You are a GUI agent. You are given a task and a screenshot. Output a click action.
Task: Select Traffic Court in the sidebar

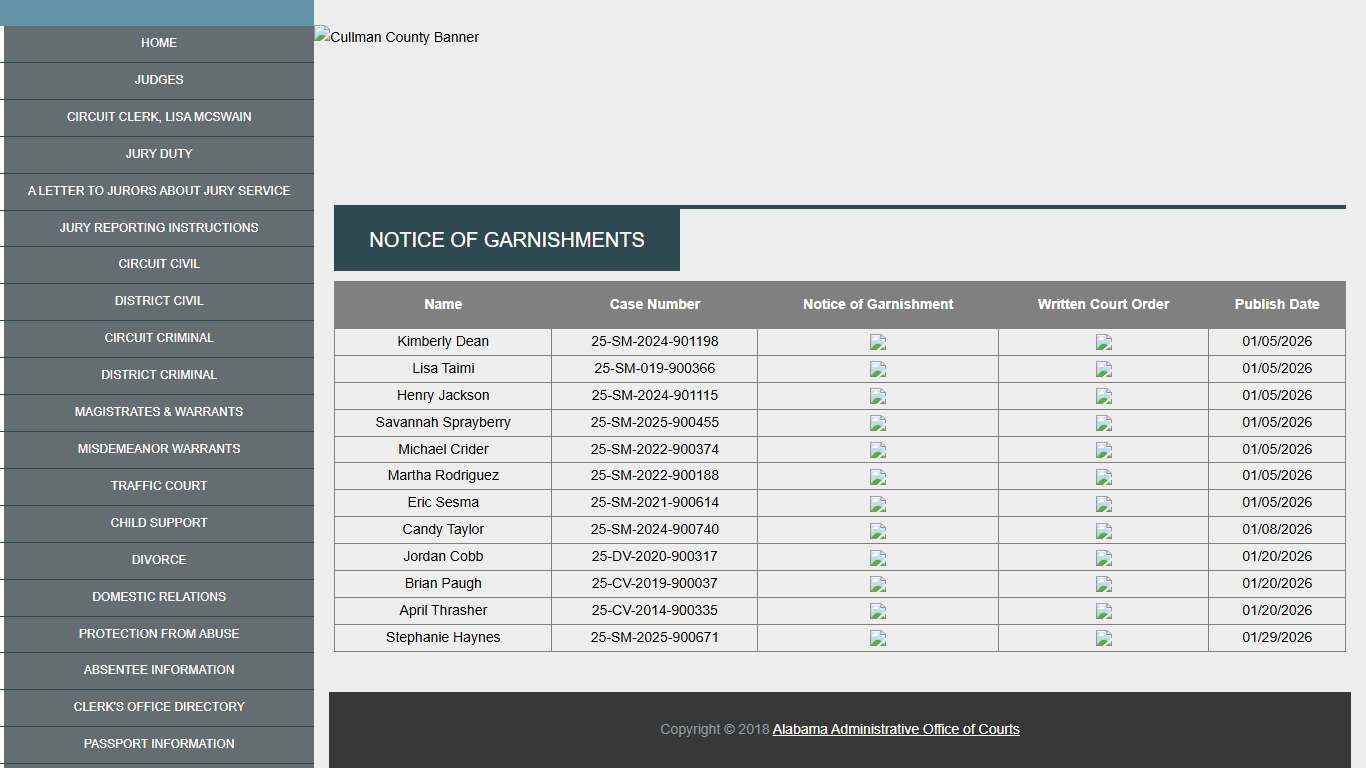(159, 486)
